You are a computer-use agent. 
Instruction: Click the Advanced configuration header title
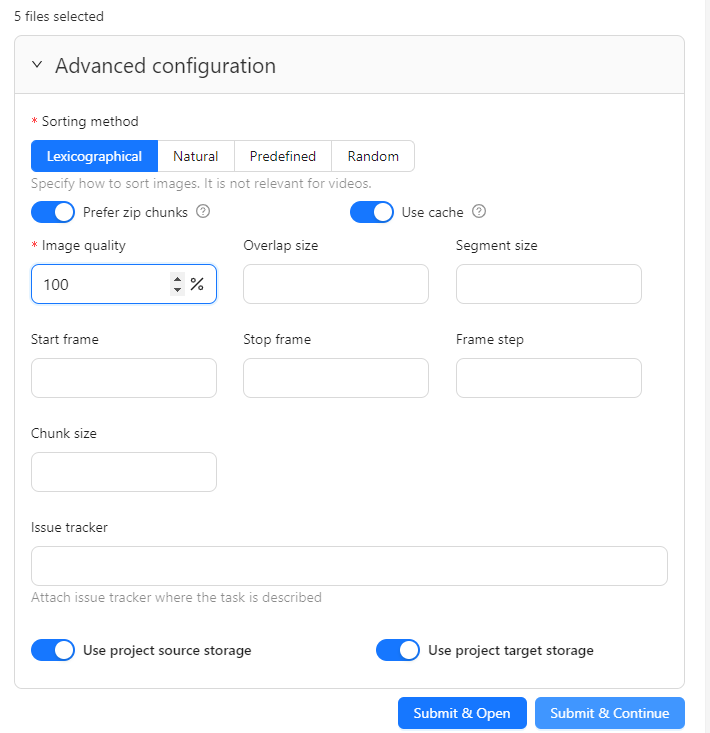(165, 65)
